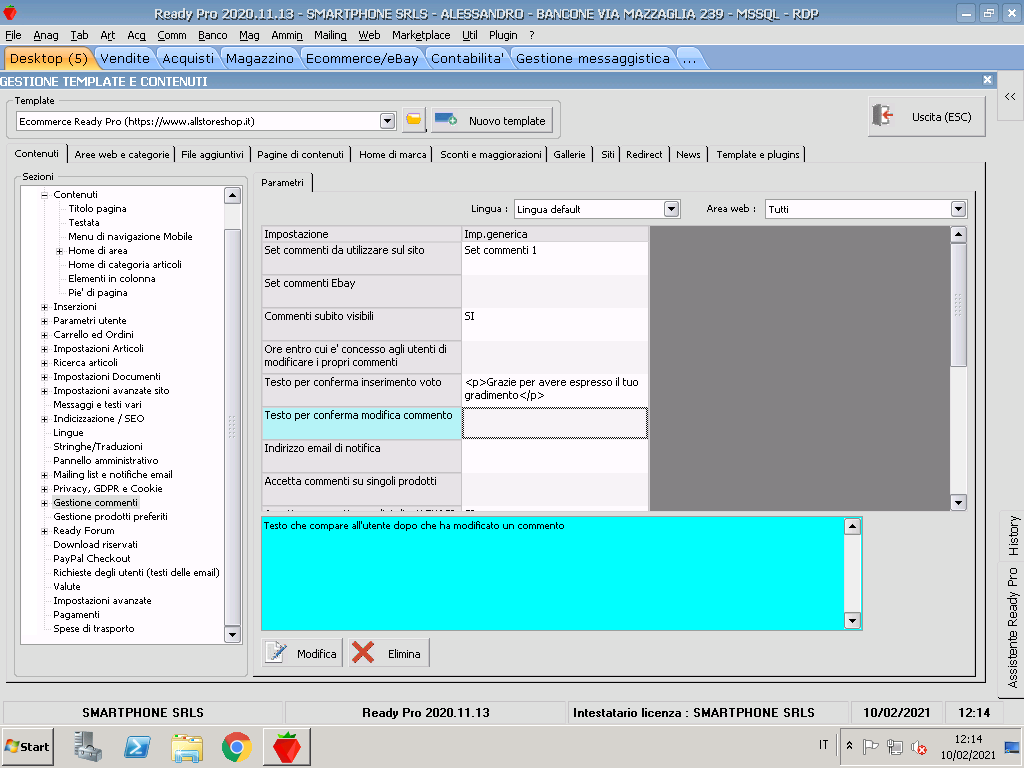Viewport: 1024px width, 768px height.
Task: Open the Gestione messaggistica main tab
Action: [x=592, y=58]
